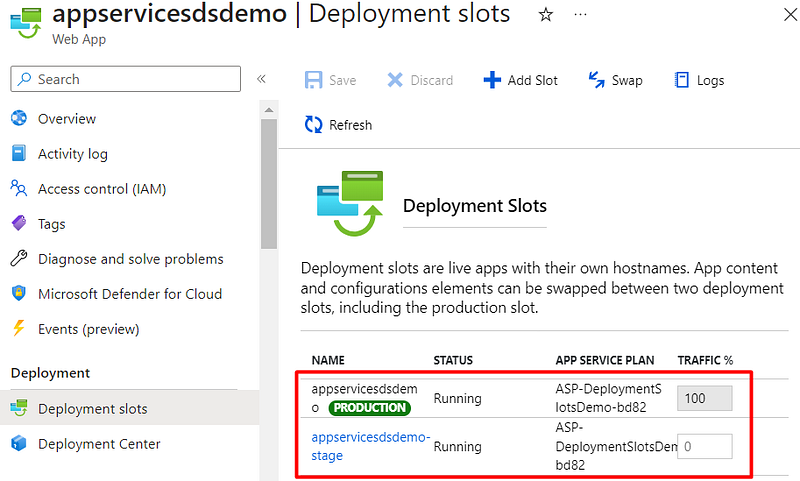800x481 pixels.
Task: Click the Access control (IAM) people icon
Action: [x=18, y=189]
